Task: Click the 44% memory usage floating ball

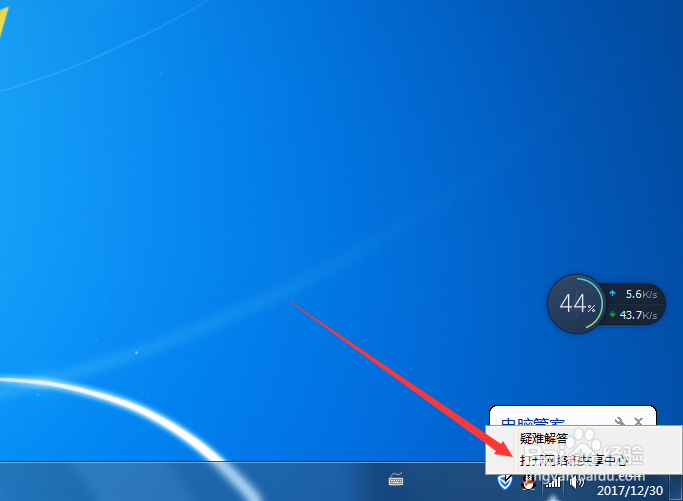Action: point(576,304)
